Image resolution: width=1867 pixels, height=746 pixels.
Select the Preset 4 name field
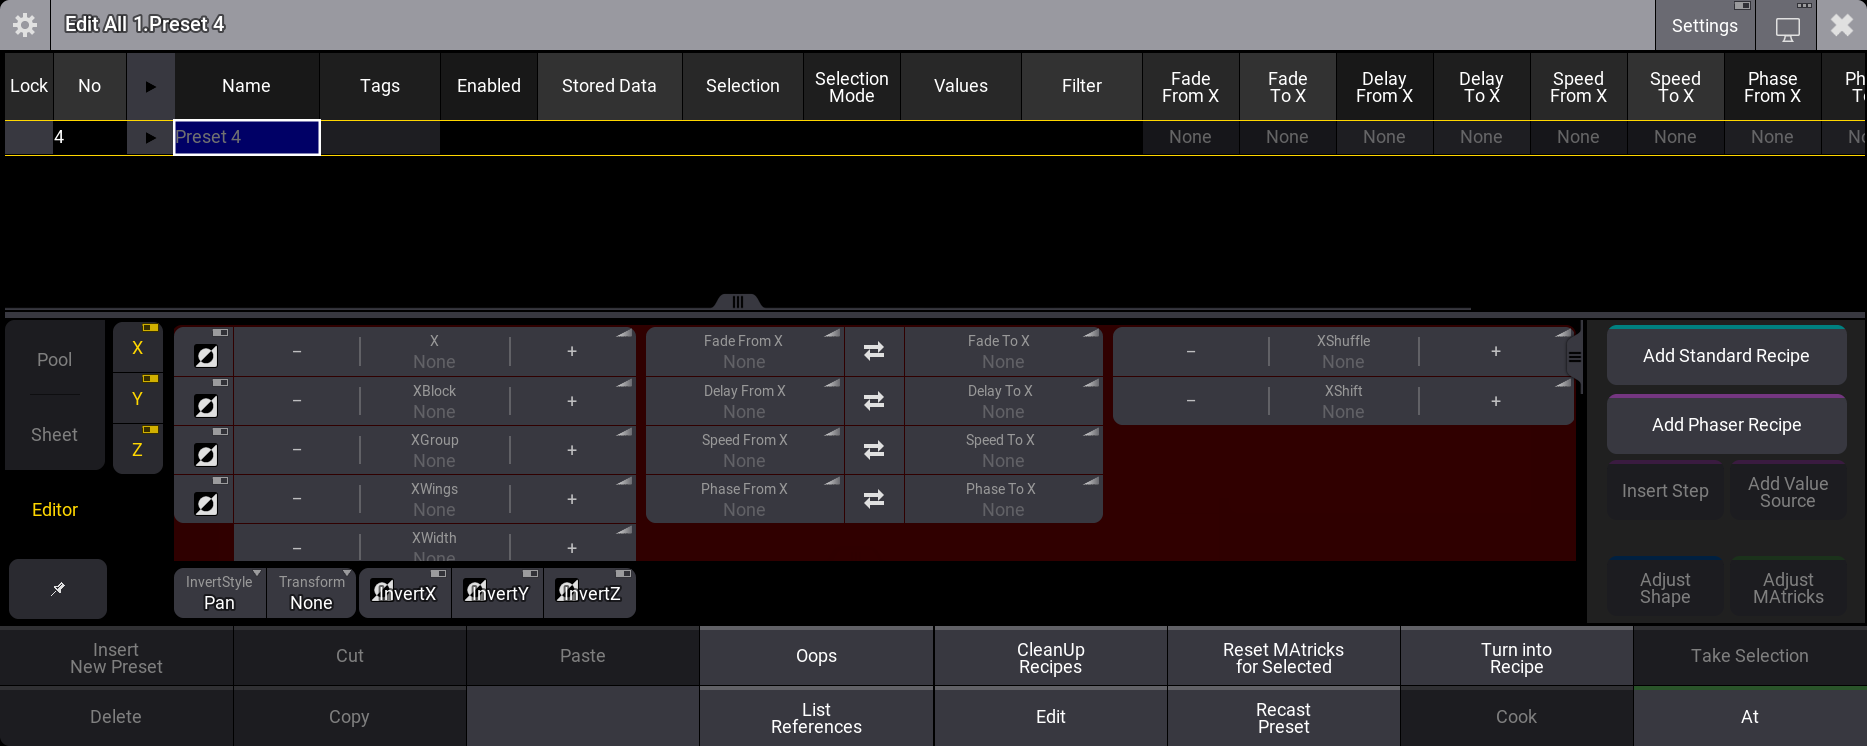coord(247,137)
